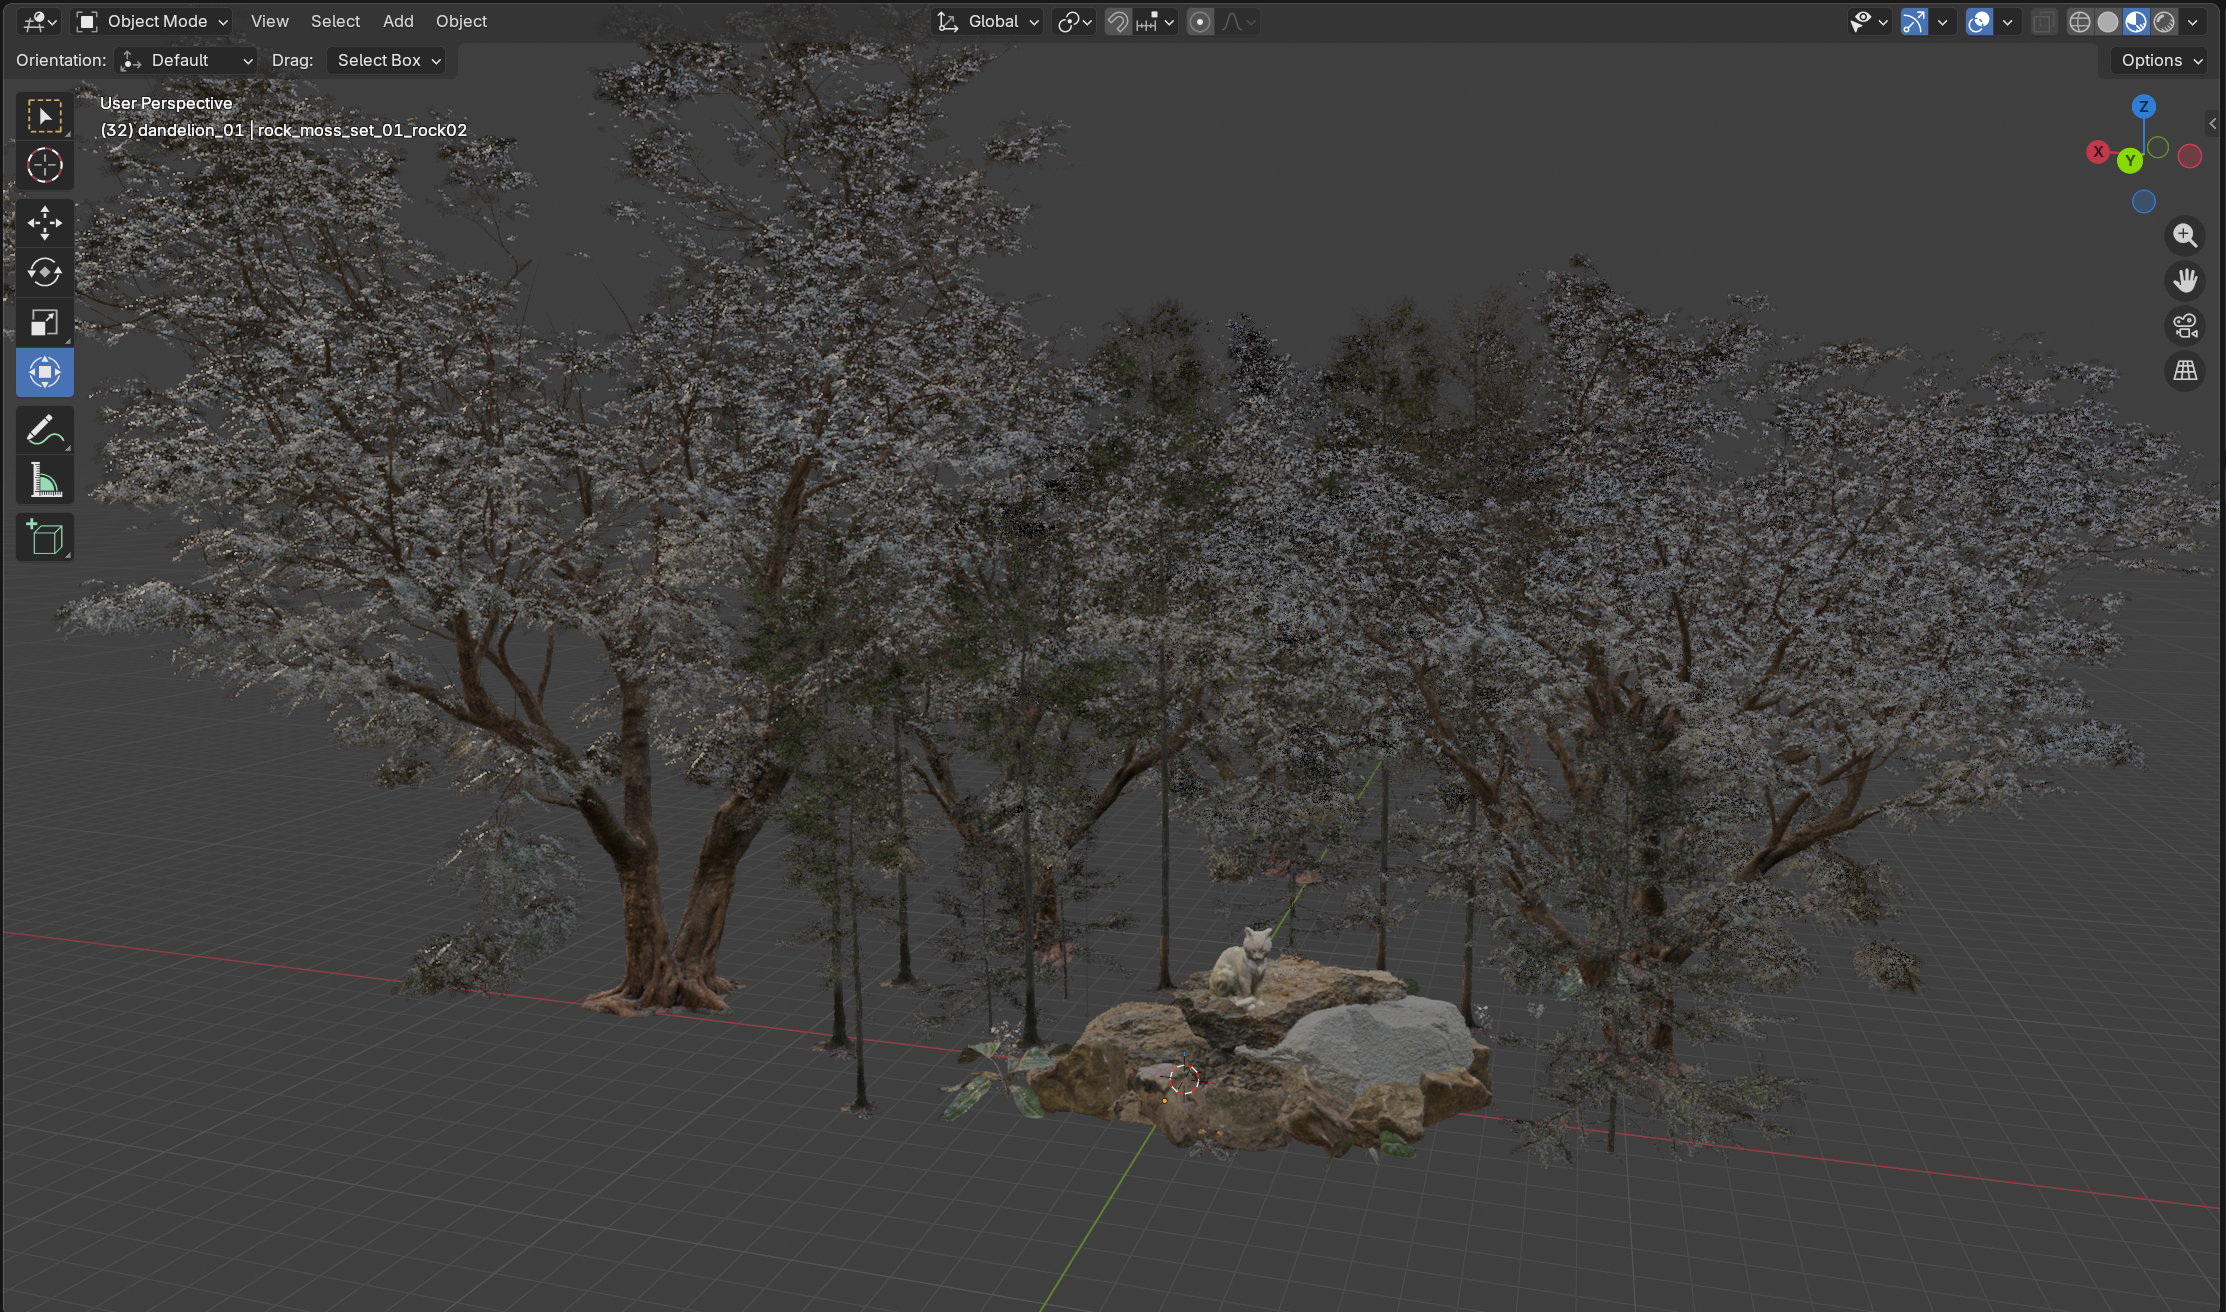Toggle camera view button

click(x=2185, y=326)
